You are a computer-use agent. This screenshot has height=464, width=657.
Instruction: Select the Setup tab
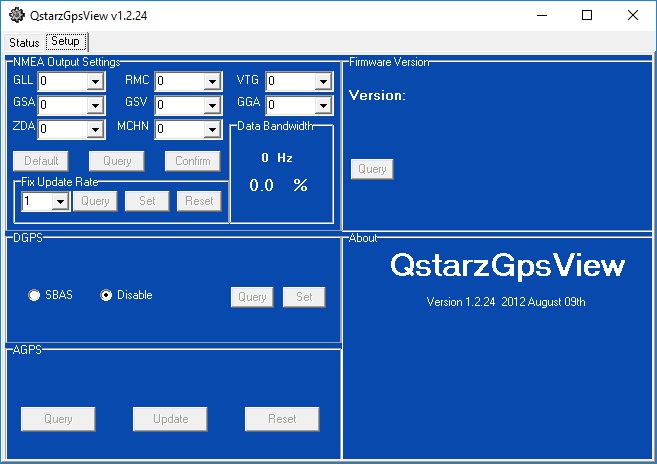pyautogui.click(x=66, y=41)
